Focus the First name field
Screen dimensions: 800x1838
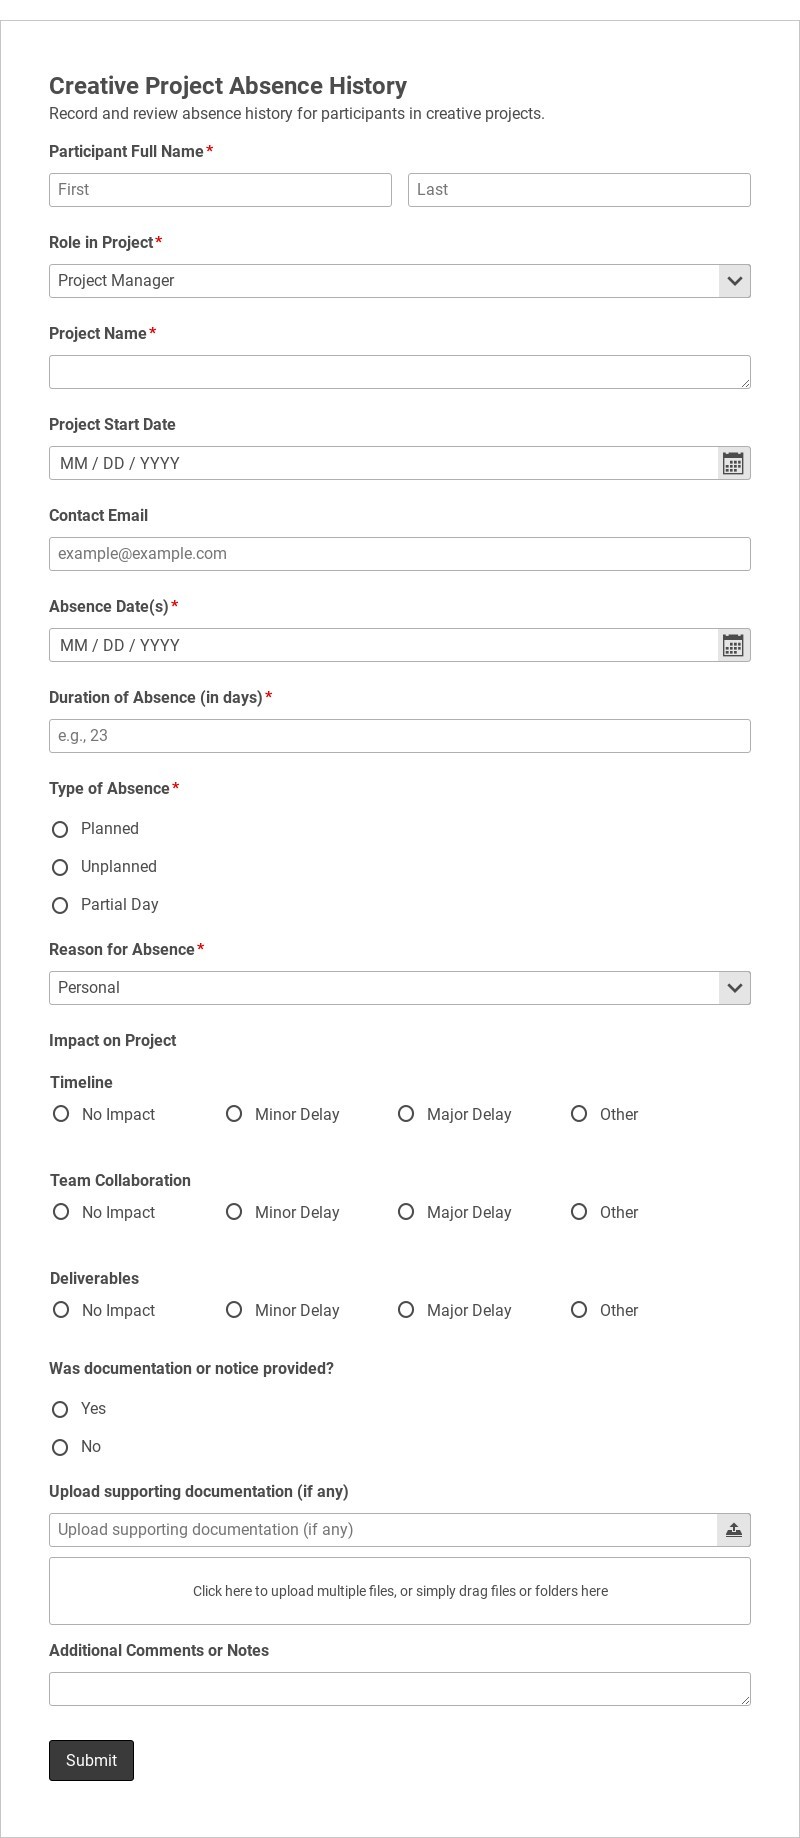click(220, 190)
